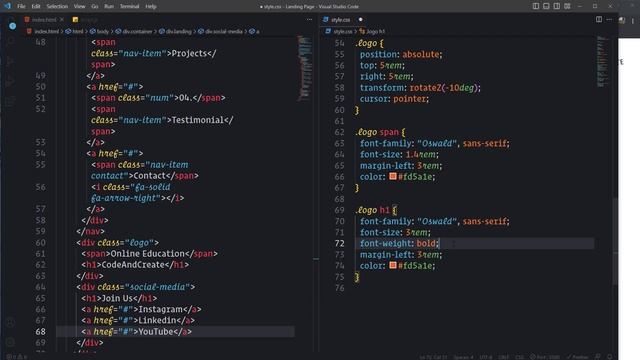Click the Port status bar item

(545, 357)
